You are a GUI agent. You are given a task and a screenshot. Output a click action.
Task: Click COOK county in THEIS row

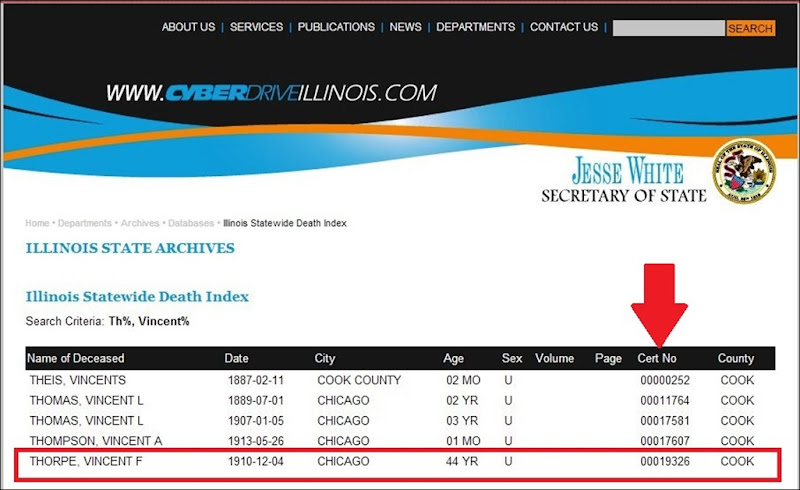[737, 380]
